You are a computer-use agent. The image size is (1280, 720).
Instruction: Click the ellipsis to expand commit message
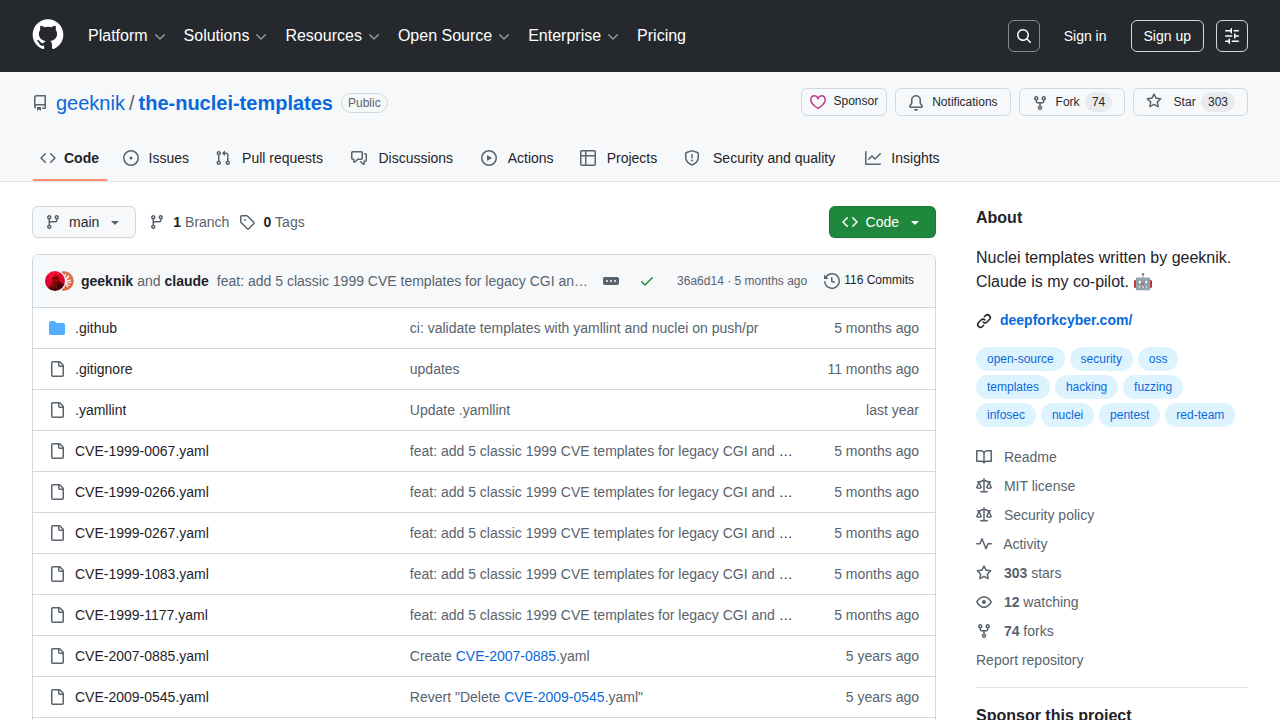[x=611, y=281]
